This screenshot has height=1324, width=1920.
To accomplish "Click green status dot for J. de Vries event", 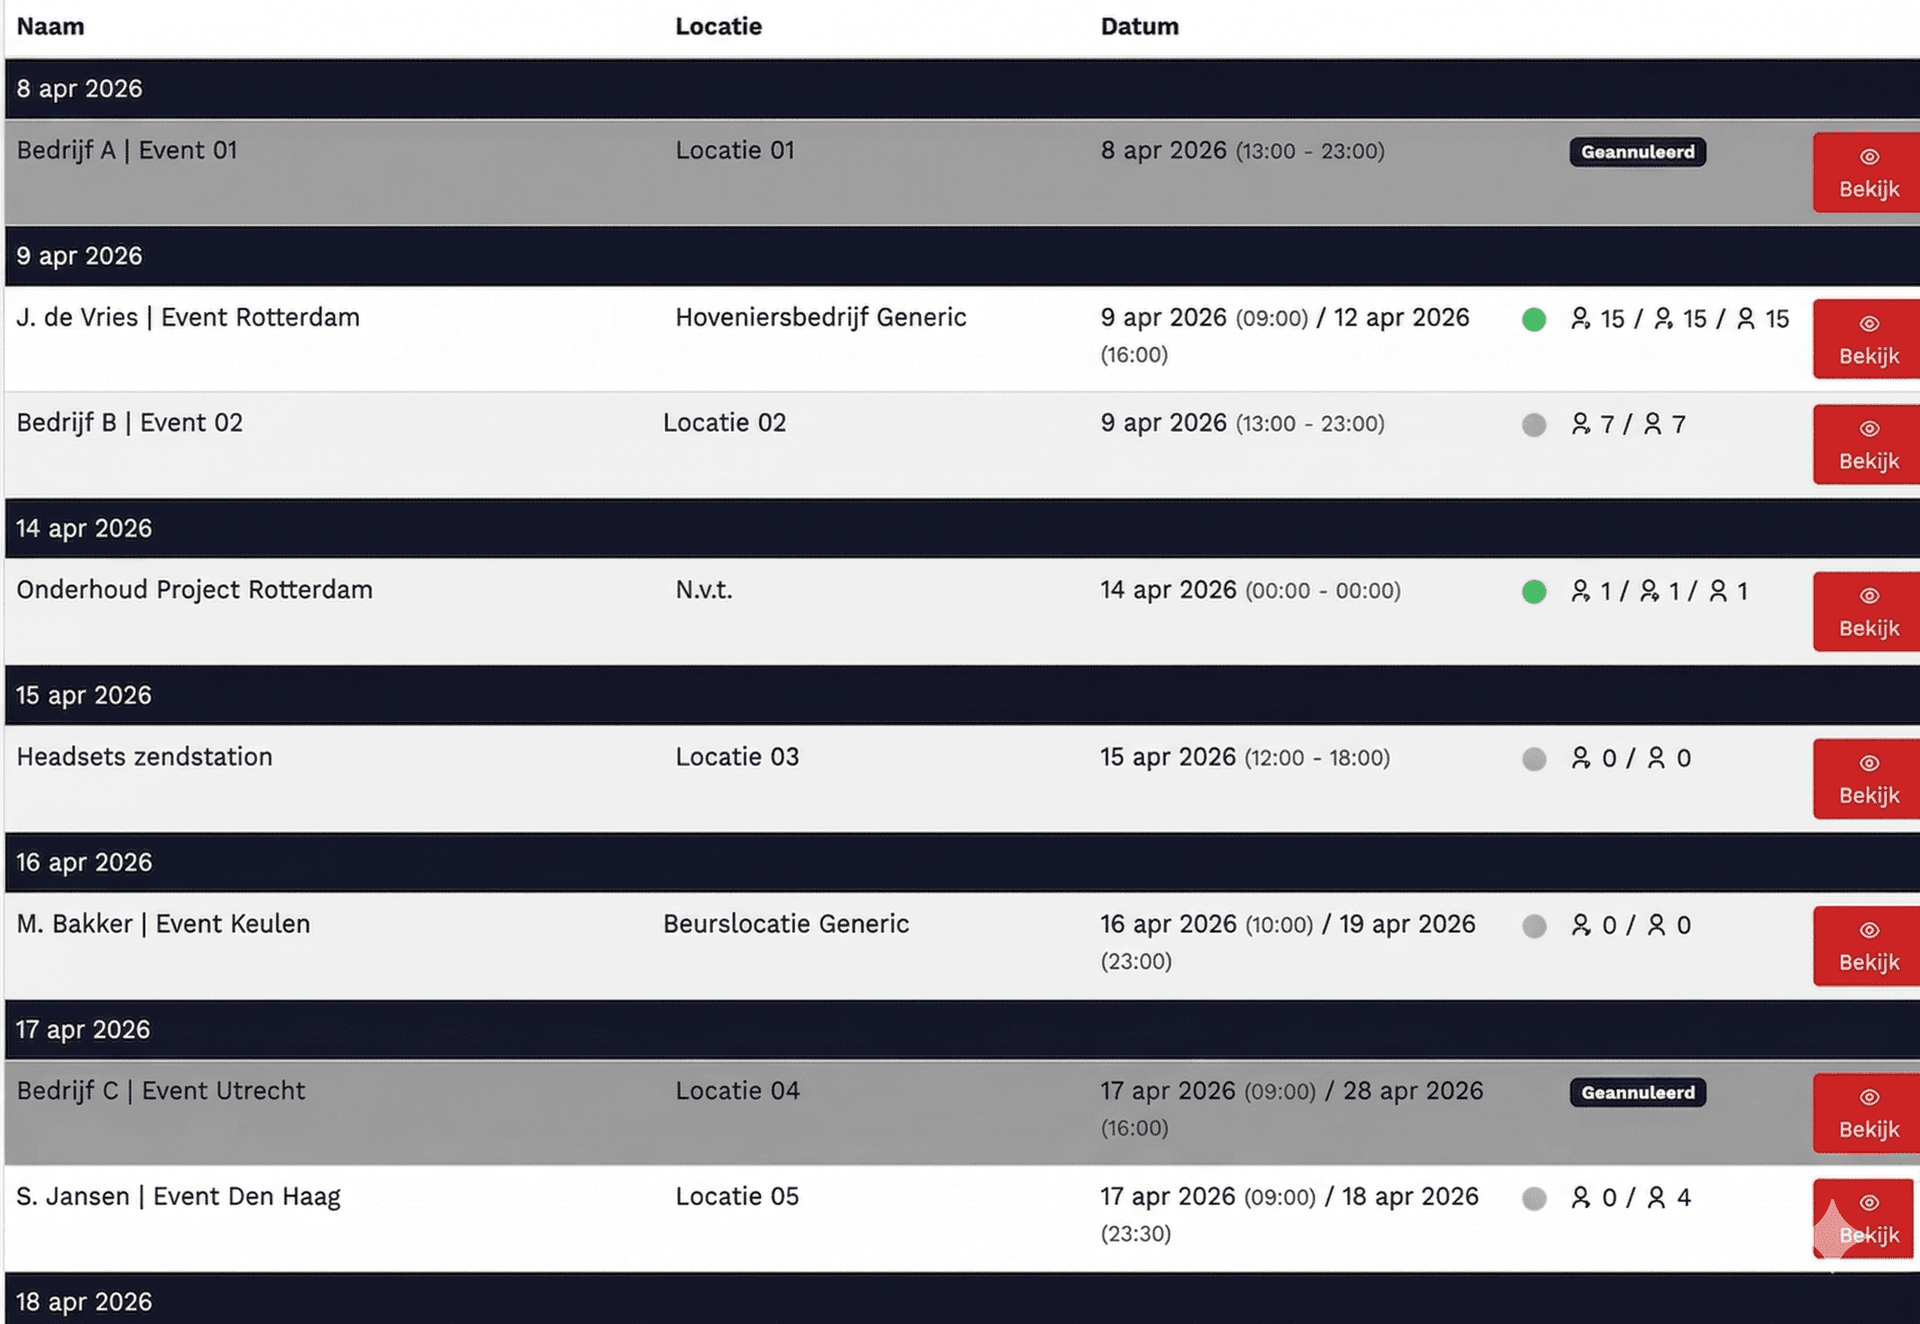I will pos(1534,320).
